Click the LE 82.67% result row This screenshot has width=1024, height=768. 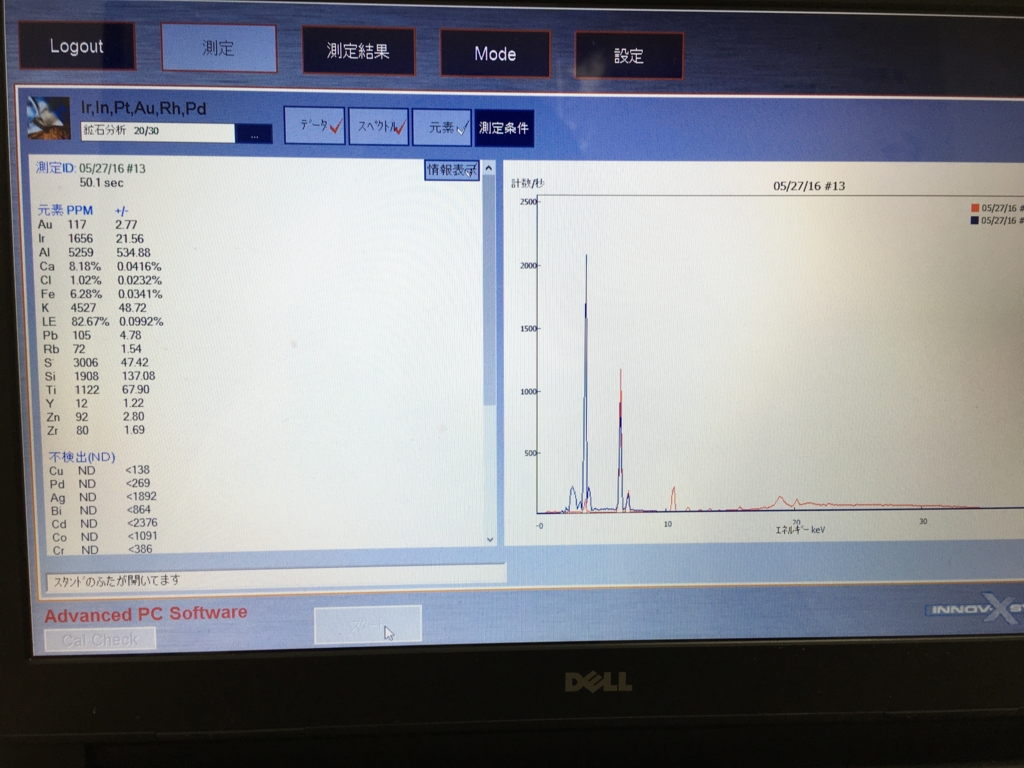[x=103, y=322]
